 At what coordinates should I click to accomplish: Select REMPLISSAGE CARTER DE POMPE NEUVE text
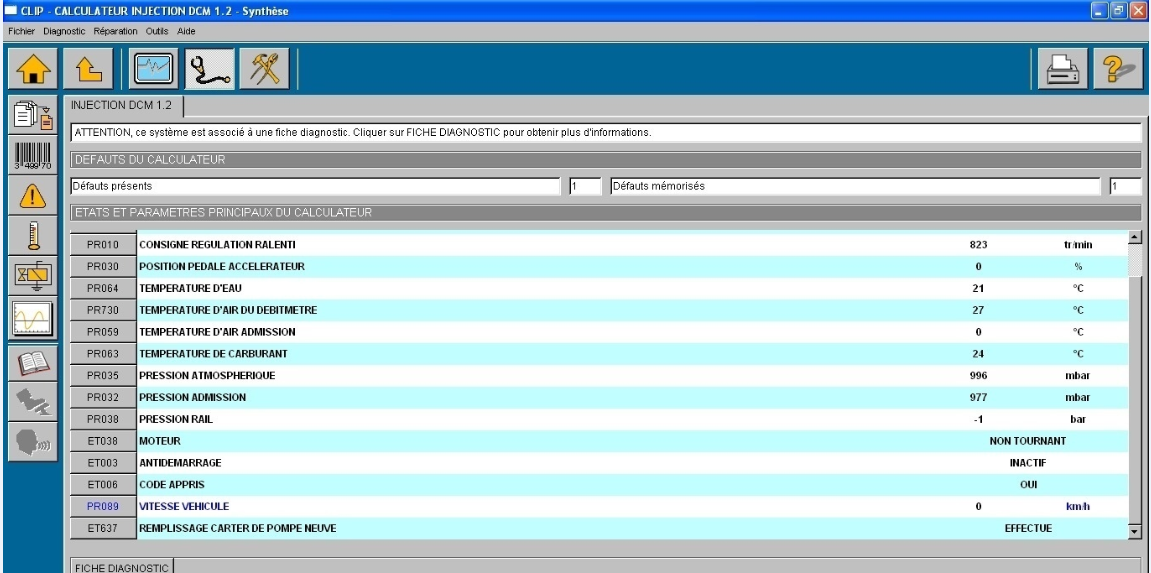click(x=238, y=528)
